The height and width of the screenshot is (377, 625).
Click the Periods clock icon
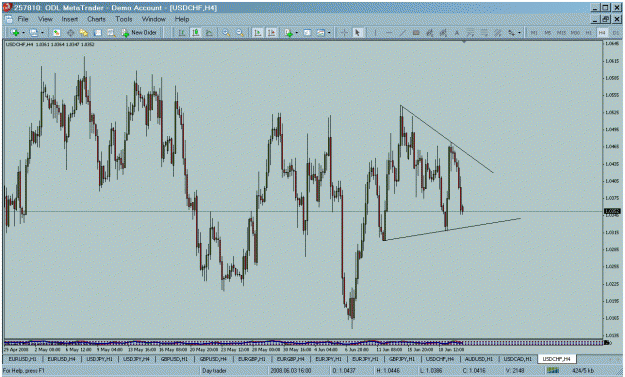307,33
